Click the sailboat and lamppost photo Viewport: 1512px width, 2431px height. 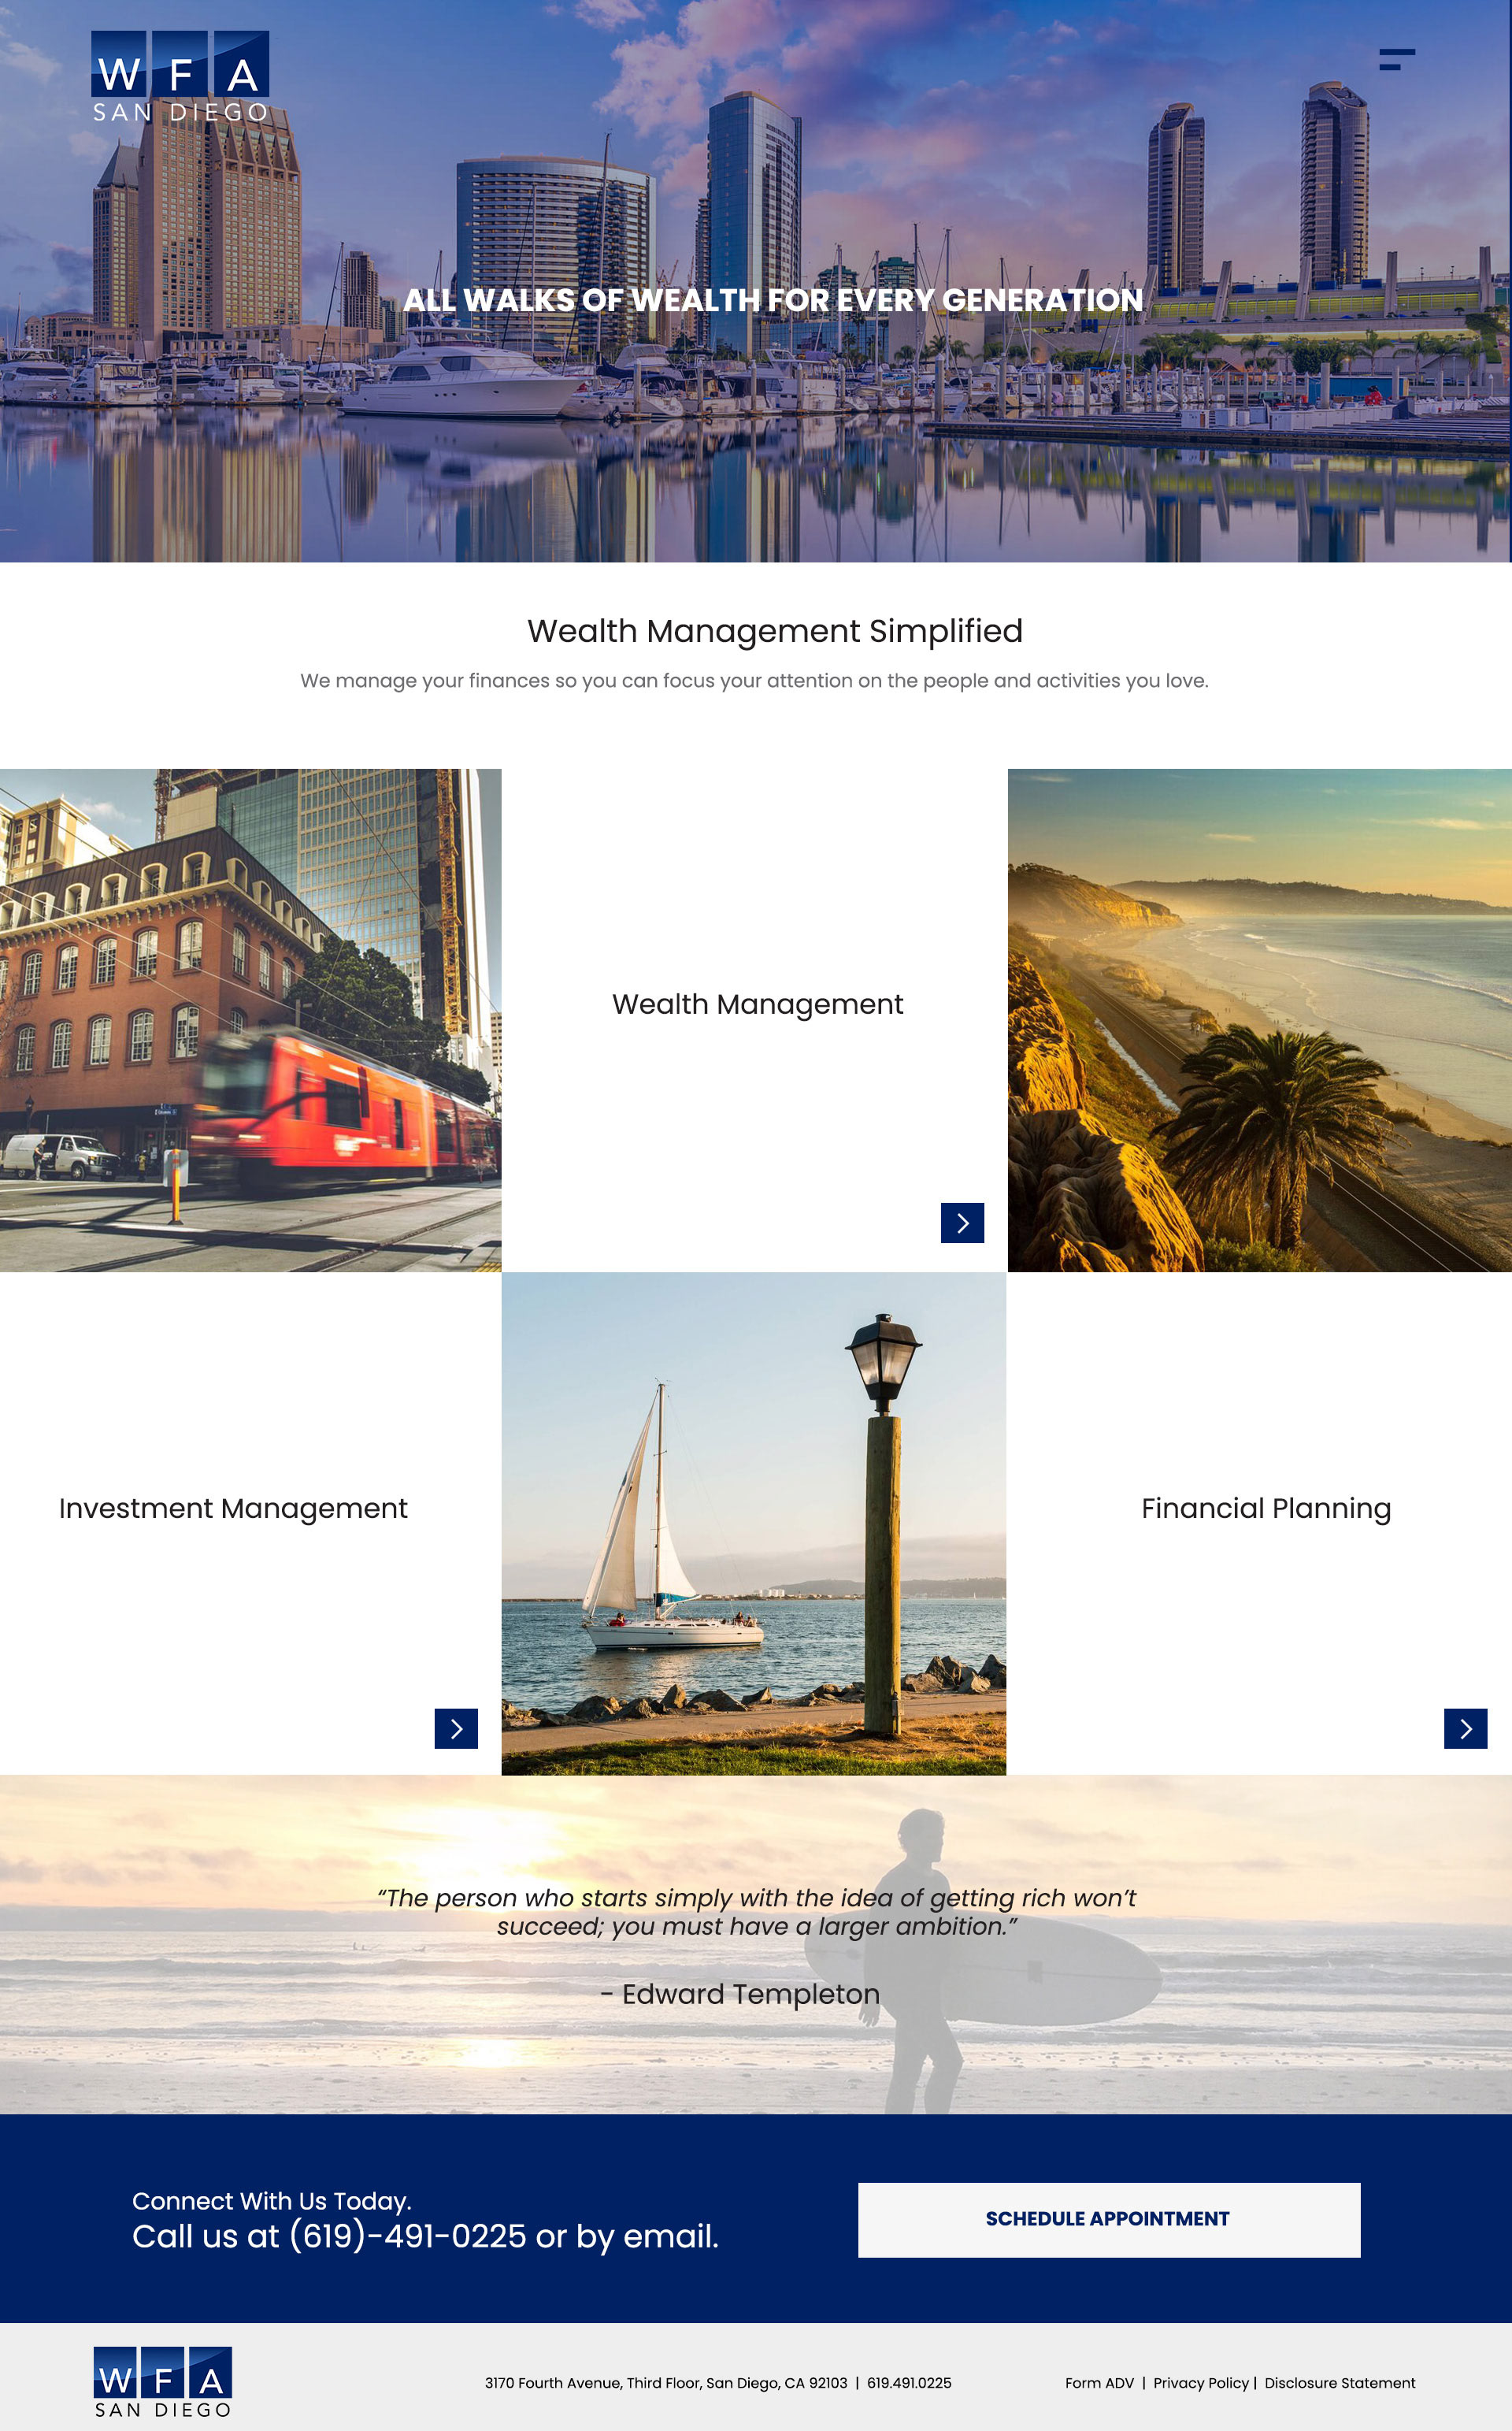[x=753, y=1523]
